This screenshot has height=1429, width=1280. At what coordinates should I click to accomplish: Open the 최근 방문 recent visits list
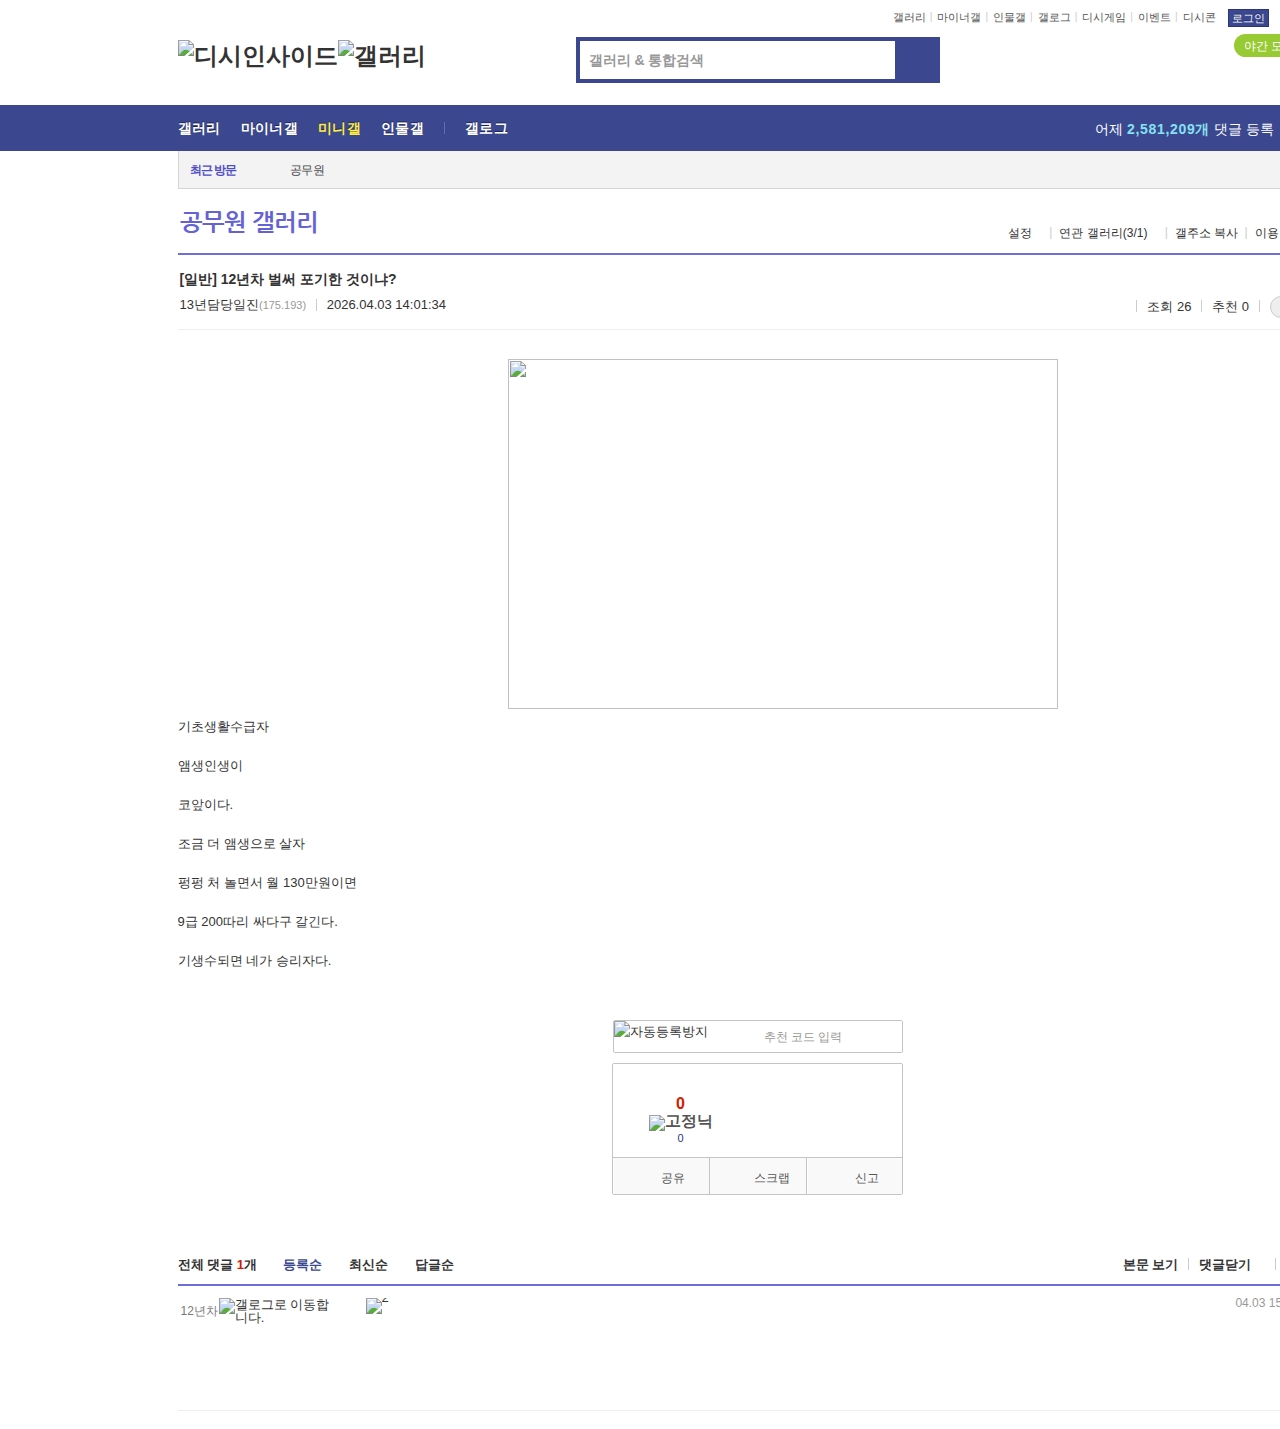pyautogui.click(x=213, y=170)
